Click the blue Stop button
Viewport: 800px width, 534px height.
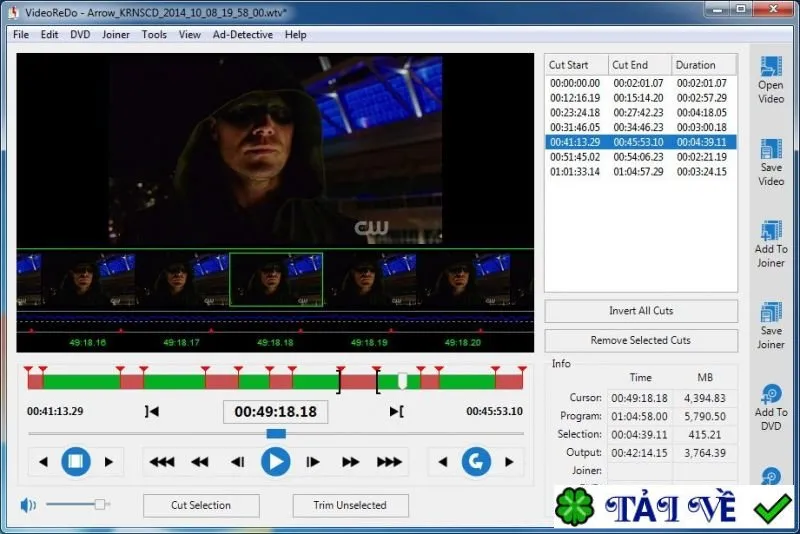pos(76,462)
